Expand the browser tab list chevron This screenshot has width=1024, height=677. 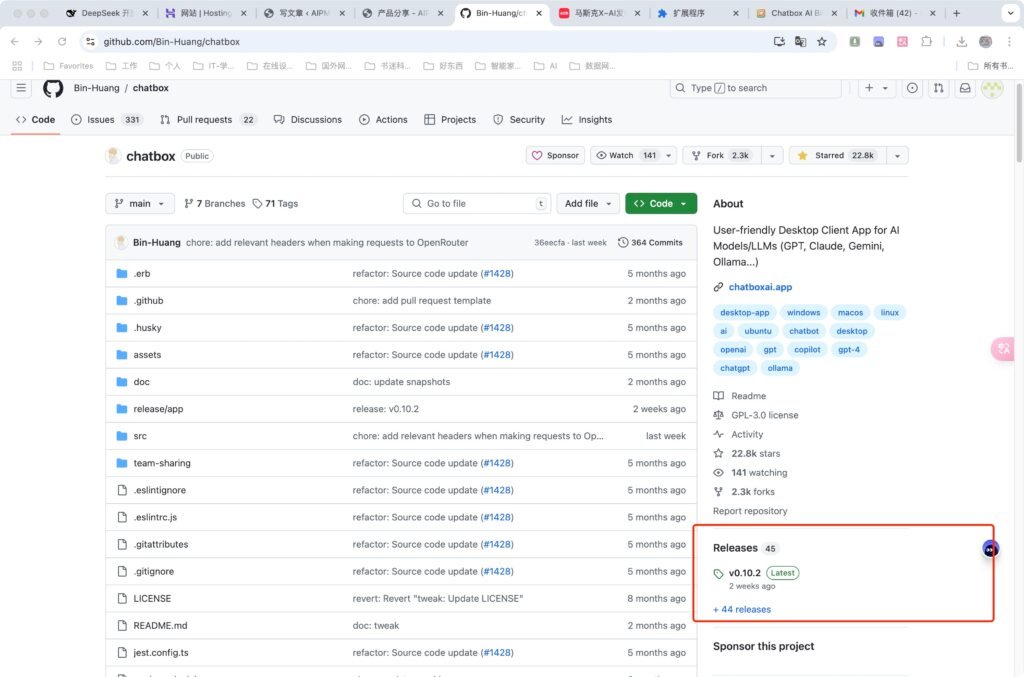pyautogui.click(x=1010, y=13)
